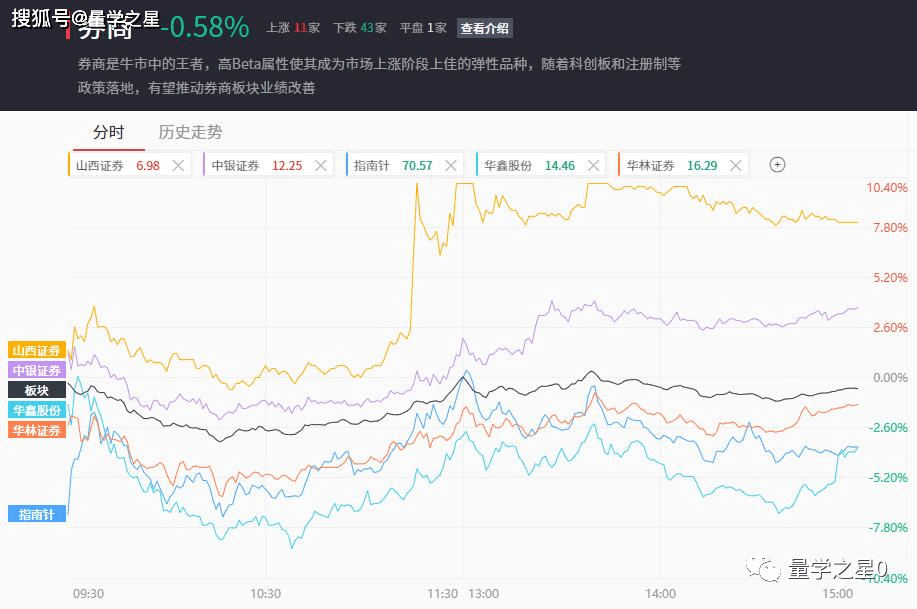
Task: Select the 山西证券 stock chip
Action: pos(100,166)
